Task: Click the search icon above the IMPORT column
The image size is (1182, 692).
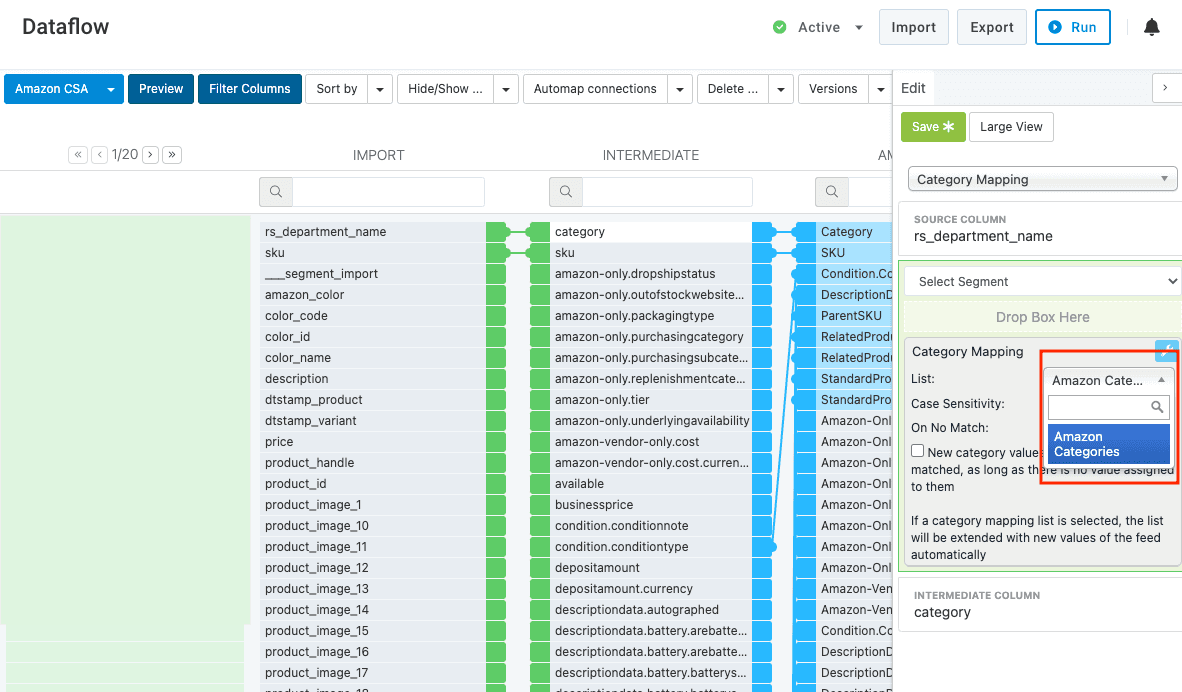Action: pos(276,192)
